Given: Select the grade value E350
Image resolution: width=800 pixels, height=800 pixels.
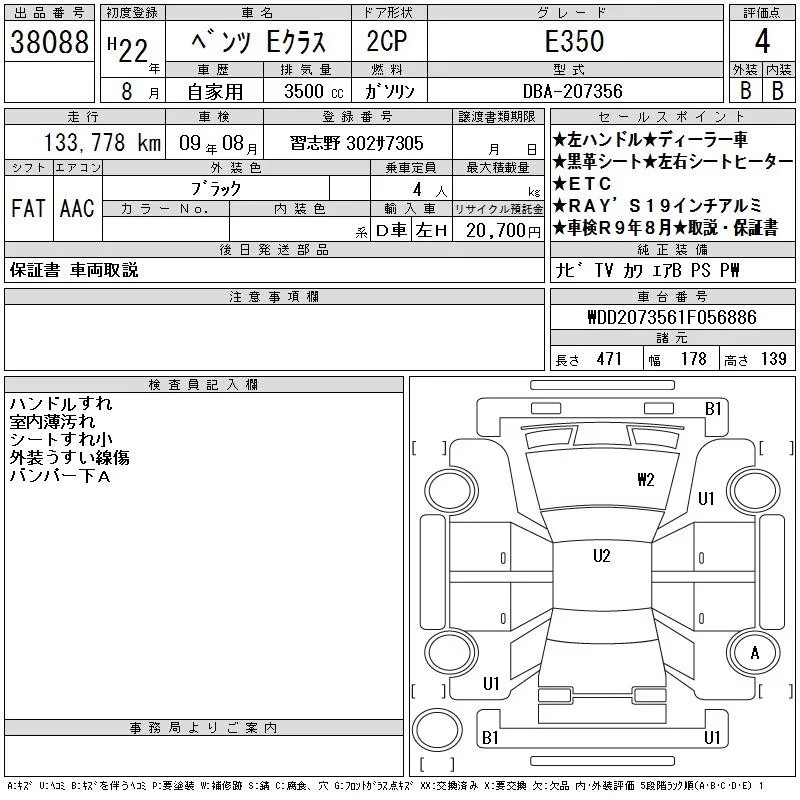Looking at the screenshot, I should 574,41.
